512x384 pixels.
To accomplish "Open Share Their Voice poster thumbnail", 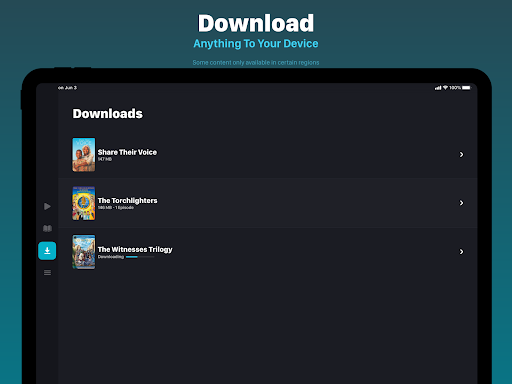I will pyautogui.click(x=84, y=155).
